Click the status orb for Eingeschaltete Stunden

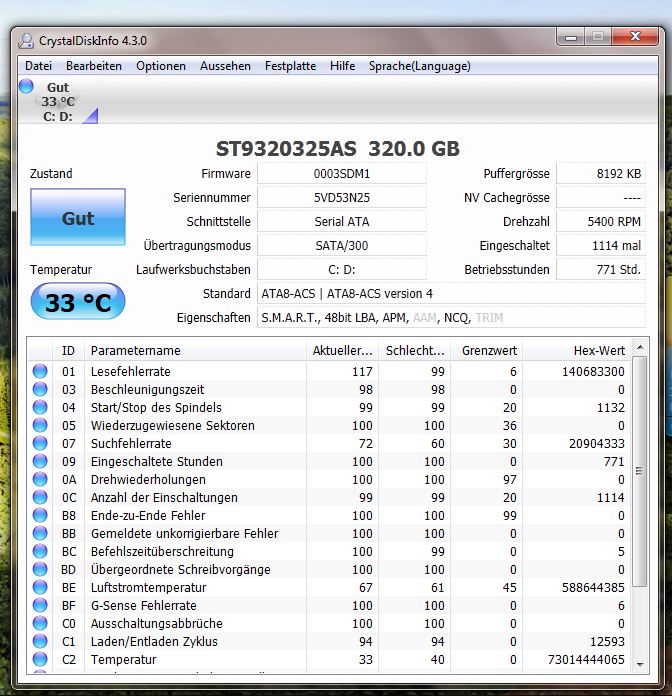(40, 461)
